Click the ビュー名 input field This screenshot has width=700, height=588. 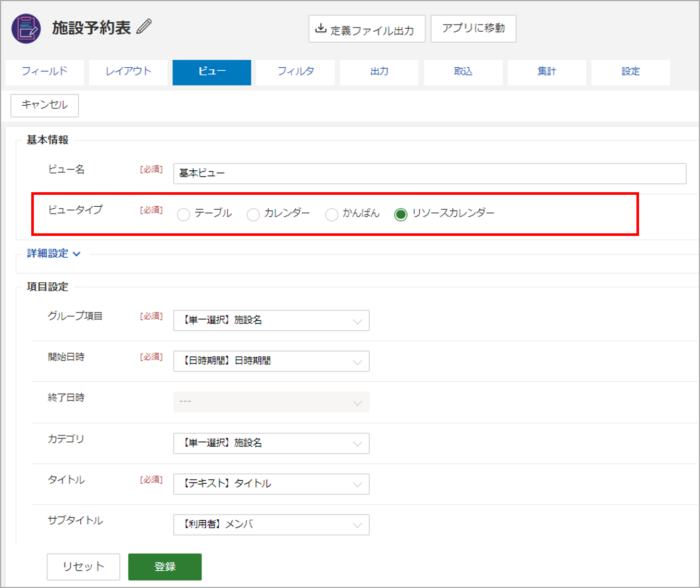[x=429, y=173]
